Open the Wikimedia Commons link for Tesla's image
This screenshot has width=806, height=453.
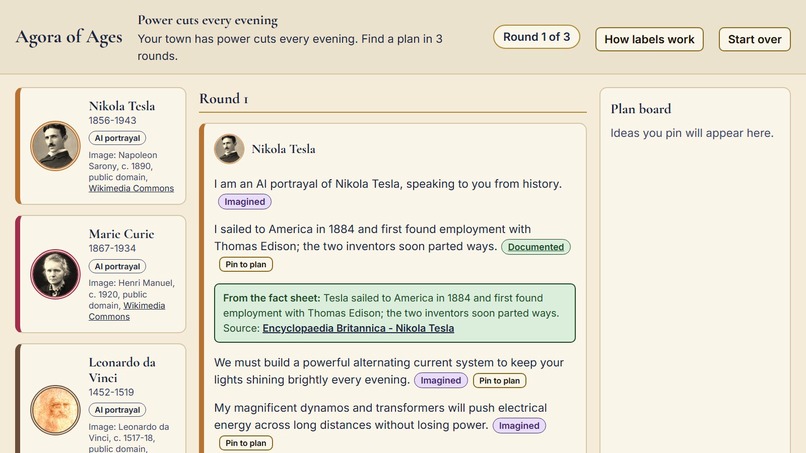point(131,188)
